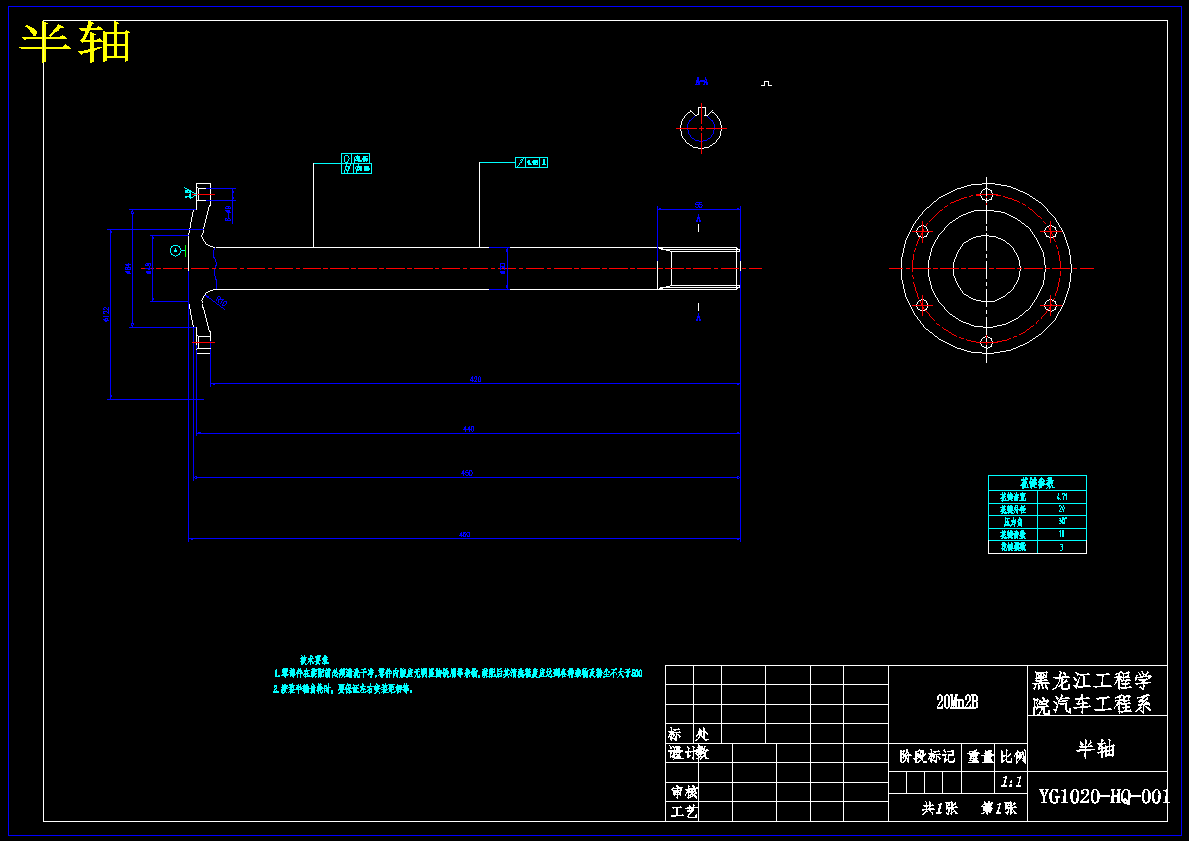Image resolution: width=1189 pixels, height=841 pixels.
Task: Click the upper A section-cut marker
Action: click(x=698, y=219)
